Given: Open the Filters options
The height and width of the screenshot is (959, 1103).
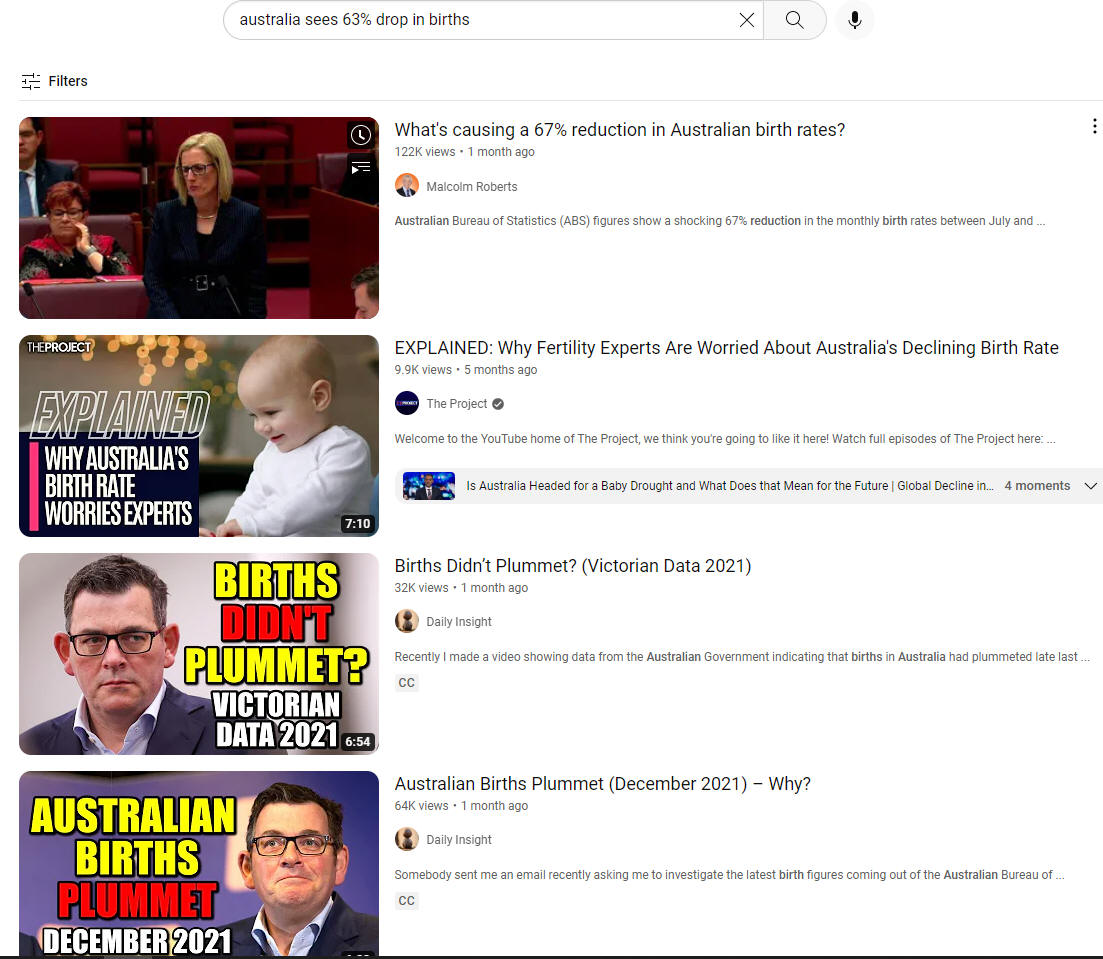Looking at the screenshot, I should (54, 81).
